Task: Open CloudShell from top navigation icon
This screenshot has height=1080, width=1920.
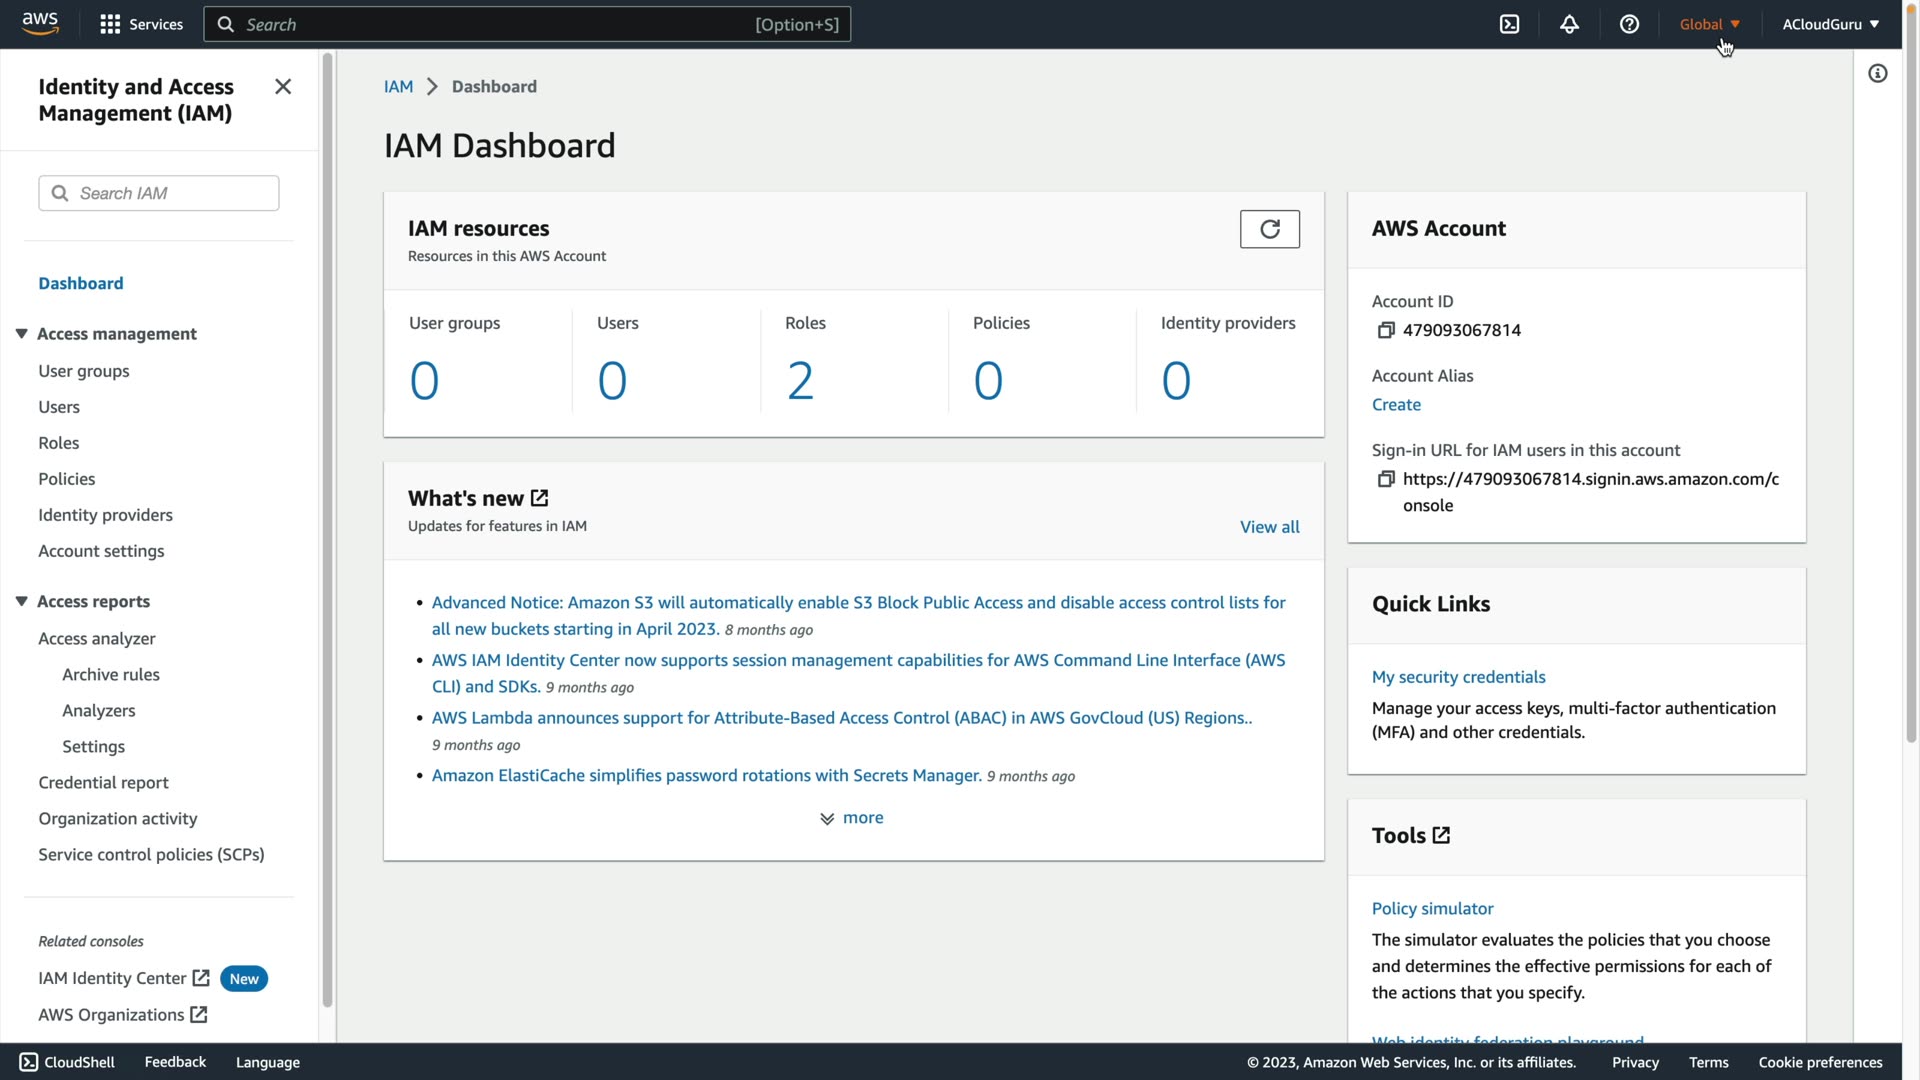Action: [1509, 24]
